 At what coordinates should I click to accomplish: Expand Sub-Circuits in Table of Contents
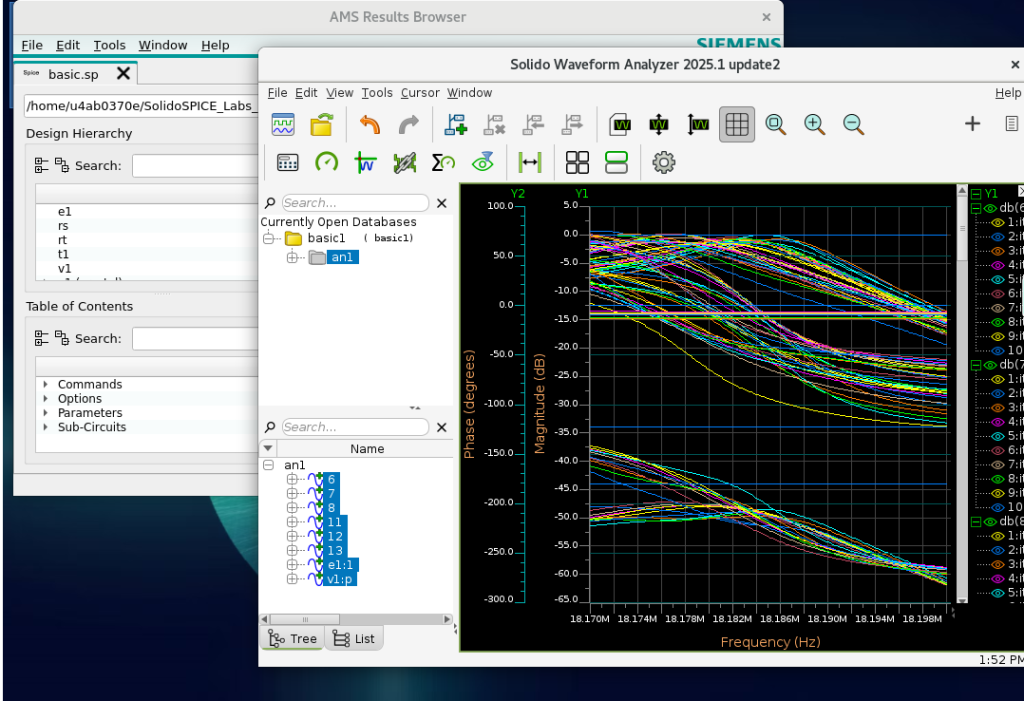click(45, 427)
